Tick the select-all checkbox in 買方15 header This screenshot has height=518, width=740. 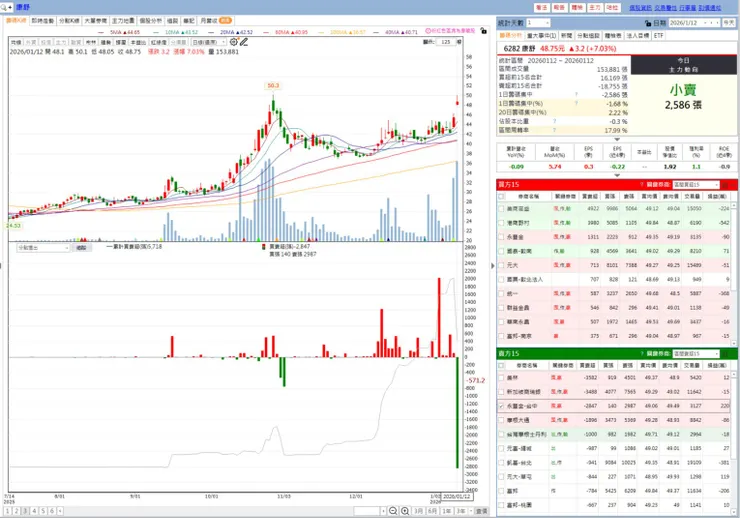tap(501, 196)
